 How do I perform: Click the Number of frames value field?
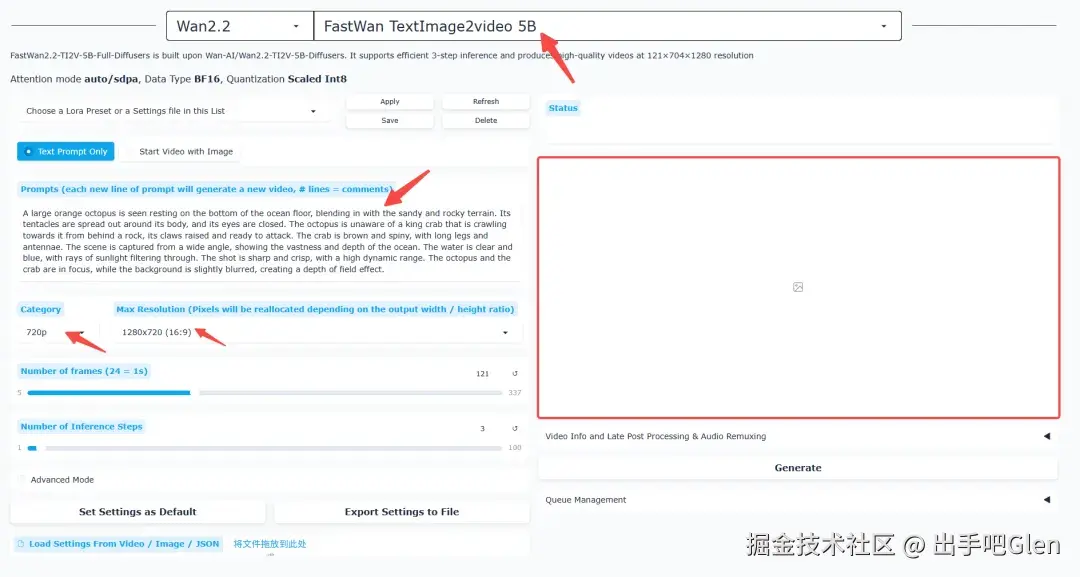(x=482, y=374)
